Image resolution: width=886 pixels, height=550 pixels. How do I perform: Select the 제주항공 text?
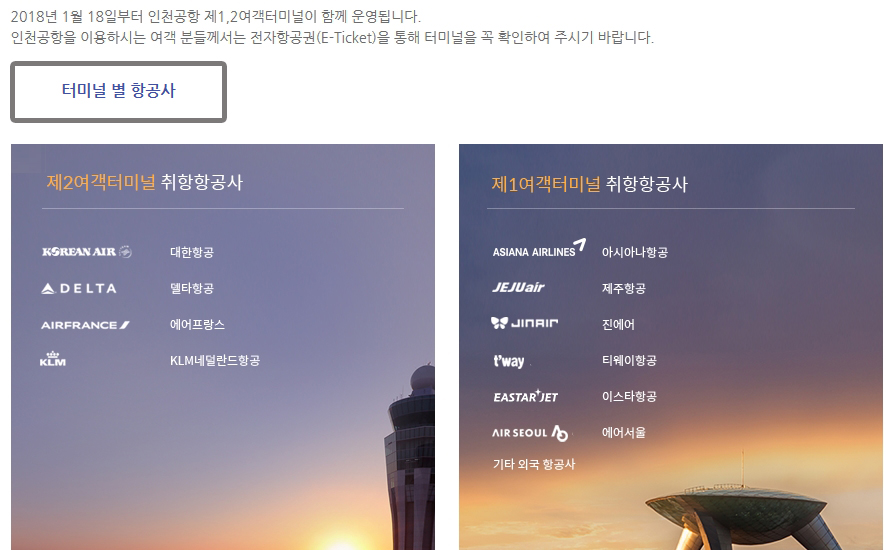pos(623,288)
